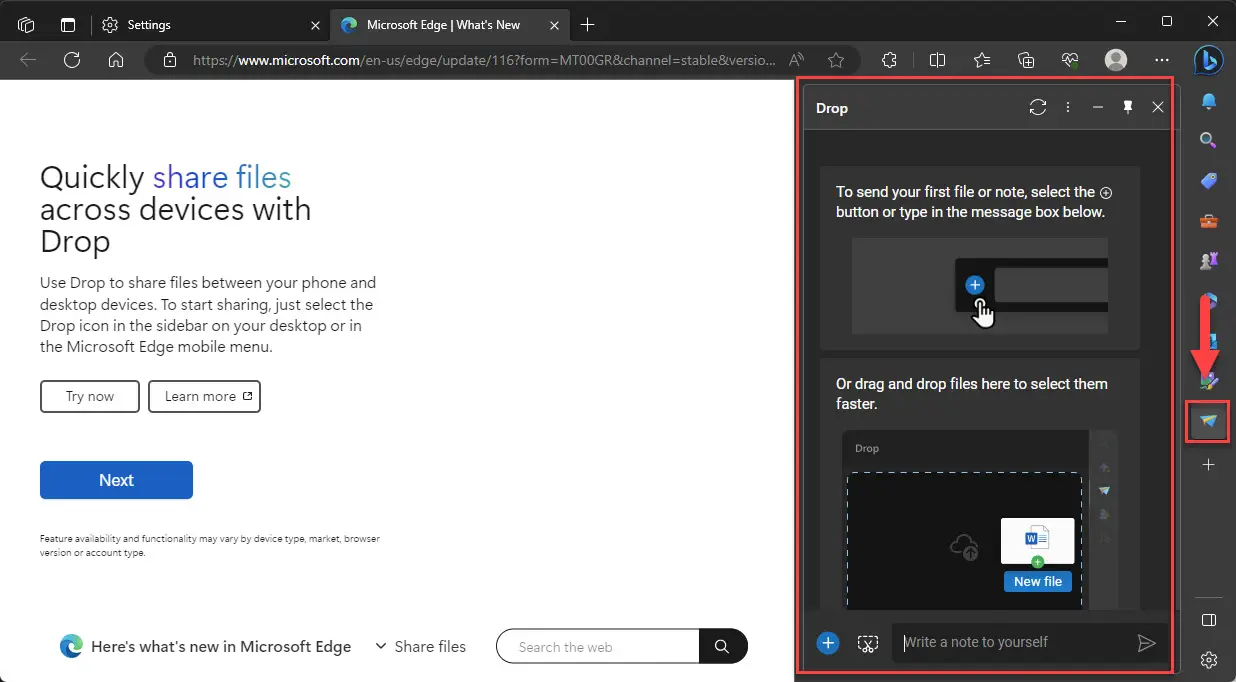This screenshot has height=682, width=1236.
Task: Expand the Share files dropdown
Action: [420, 647]
